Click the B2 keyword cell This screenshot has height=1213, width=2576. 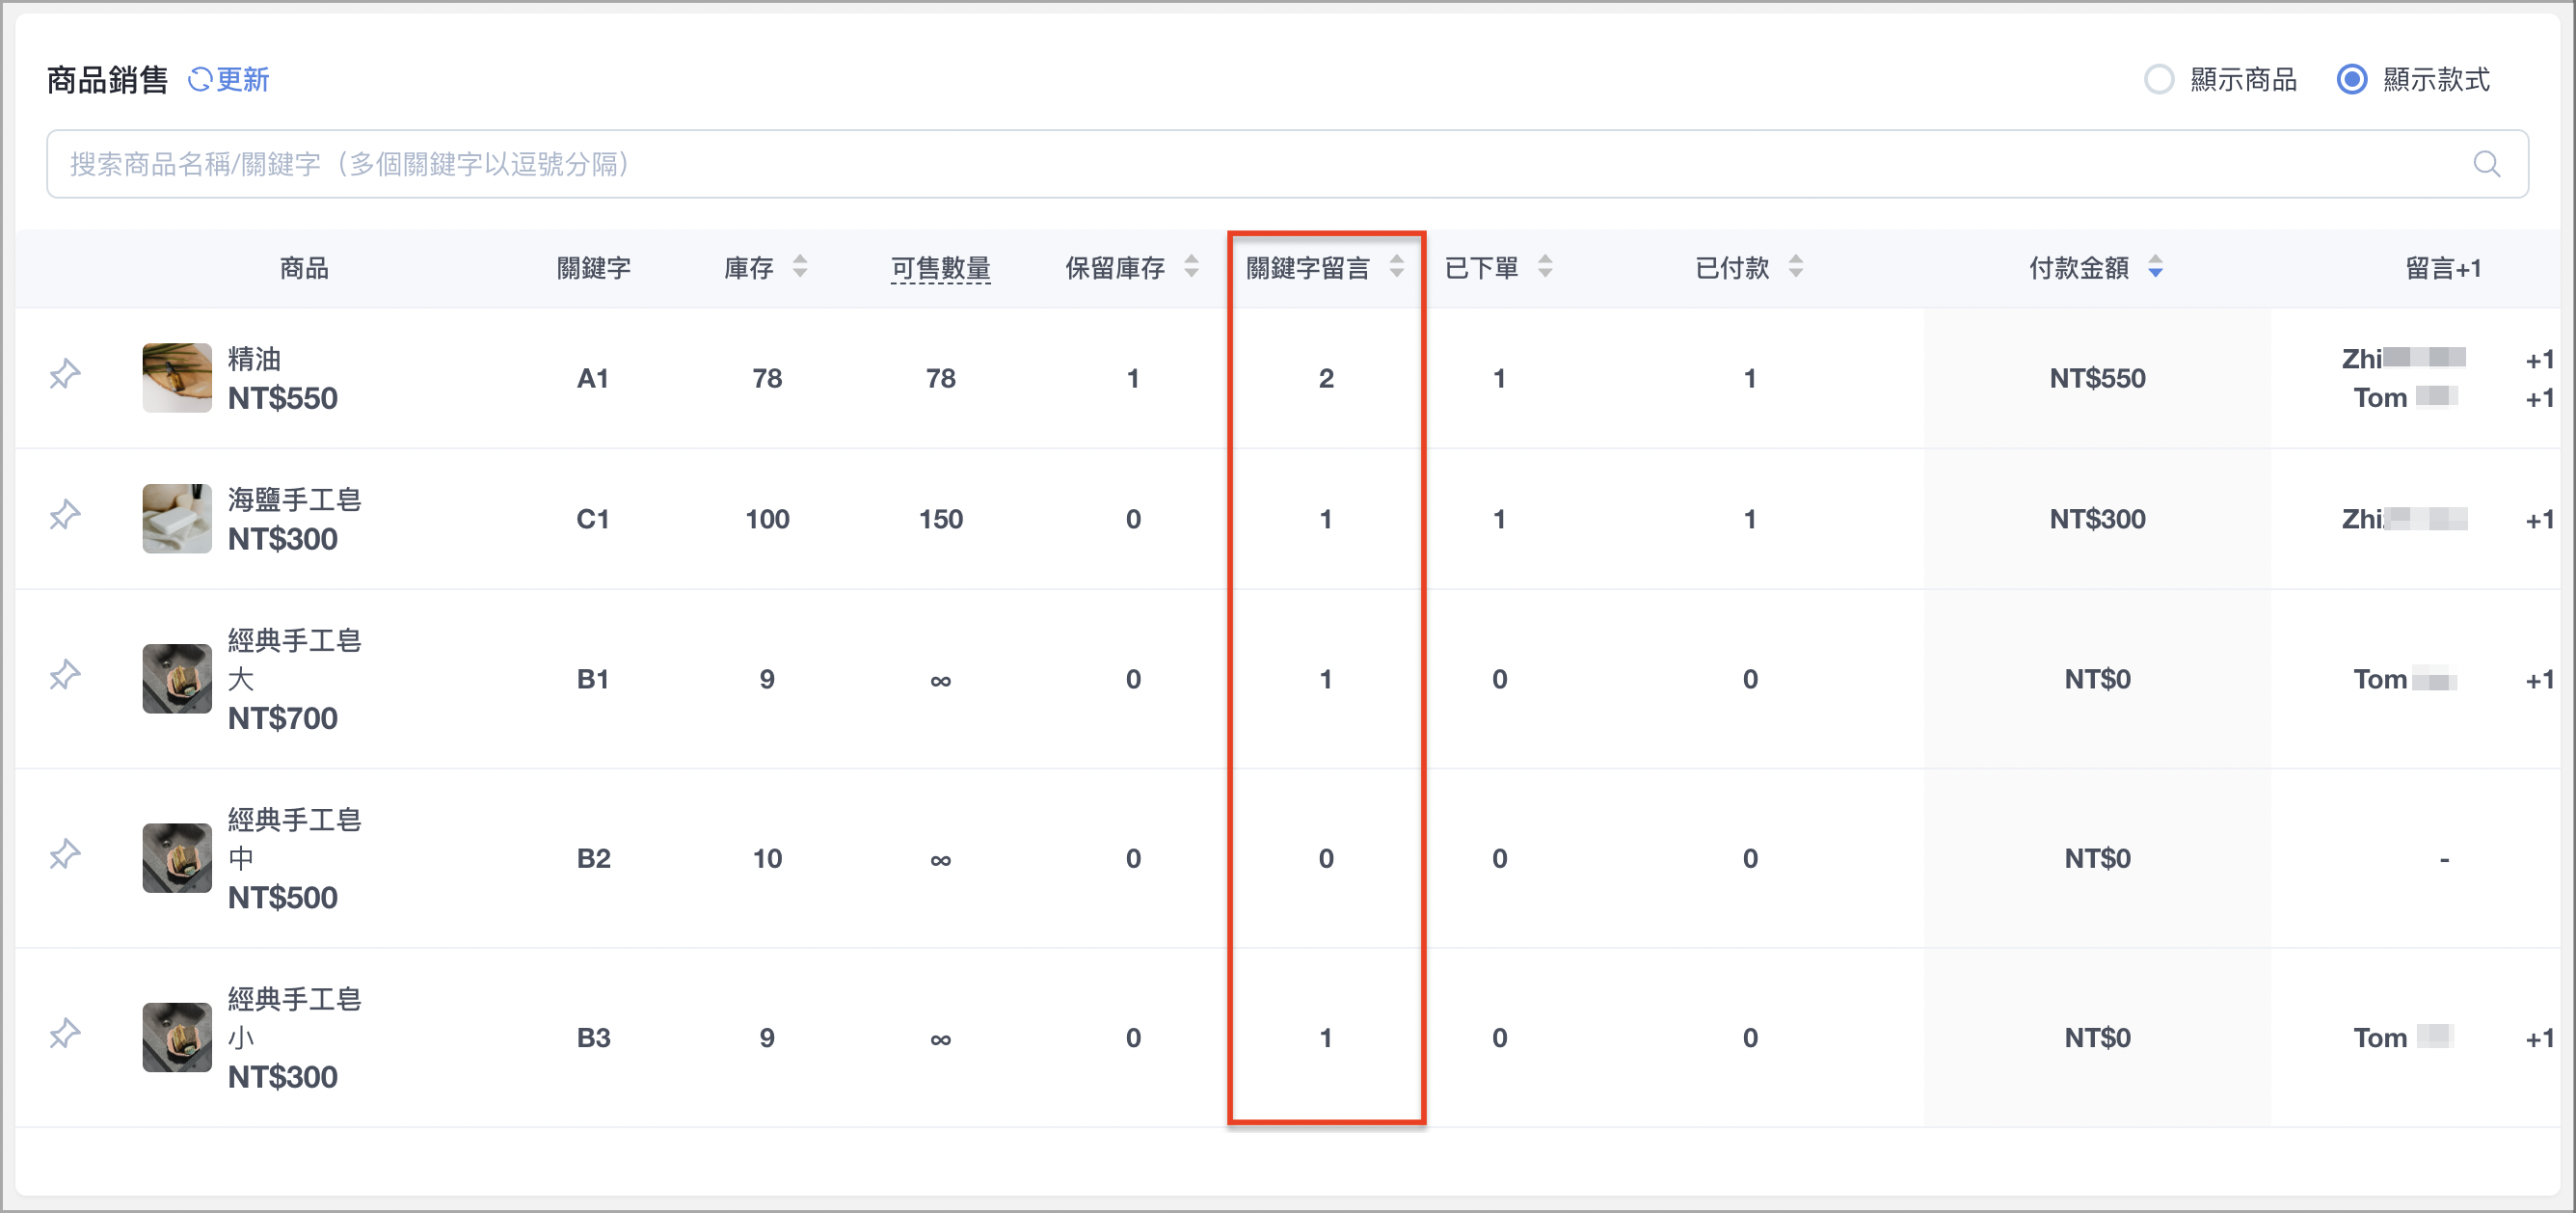pos(593,858)
